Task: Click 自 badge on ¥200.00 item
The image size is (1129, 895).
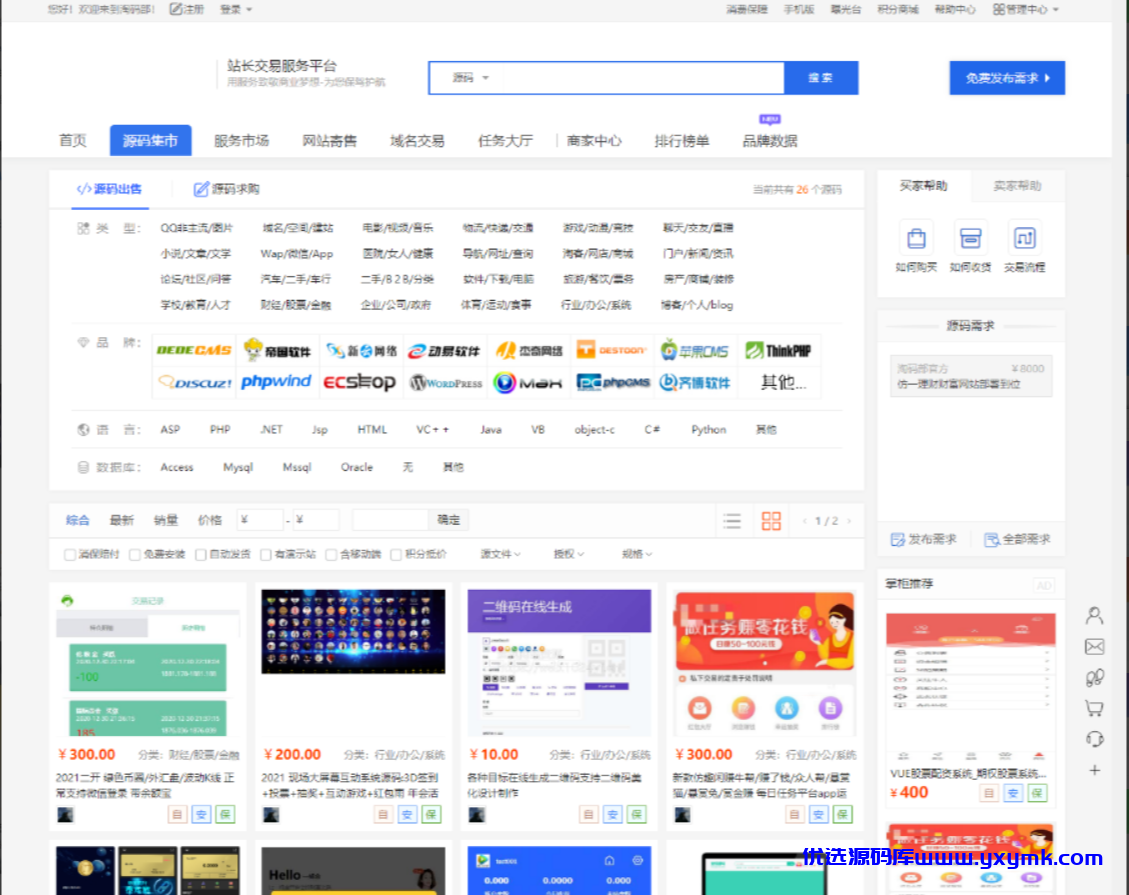Action: 383,814
